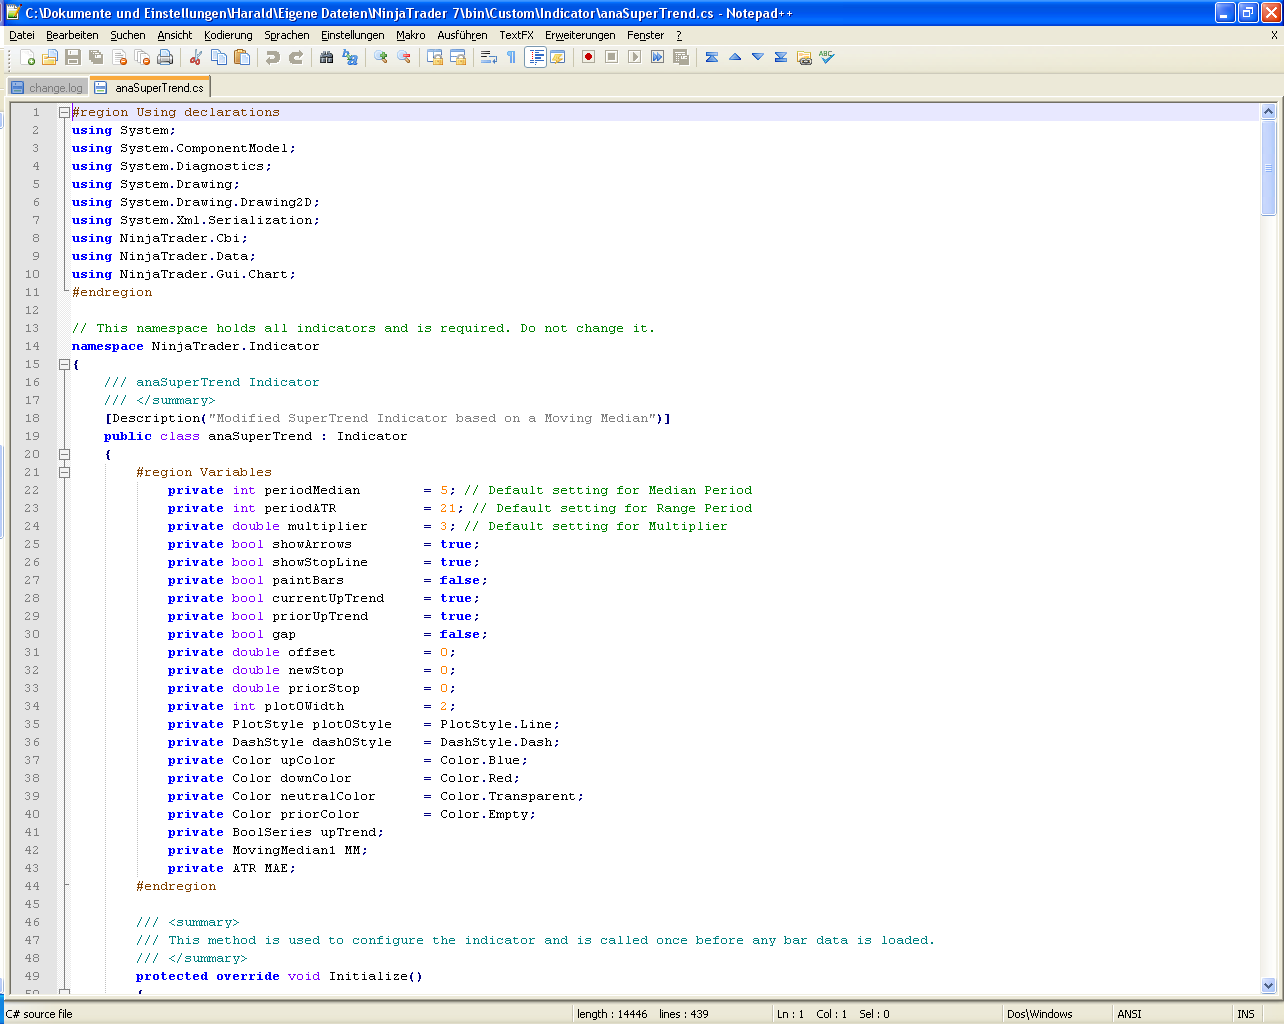This screenshot has height=1024, width=1284.
Task: Click the Open file folder icon
Action: click(x=50, y=57)
